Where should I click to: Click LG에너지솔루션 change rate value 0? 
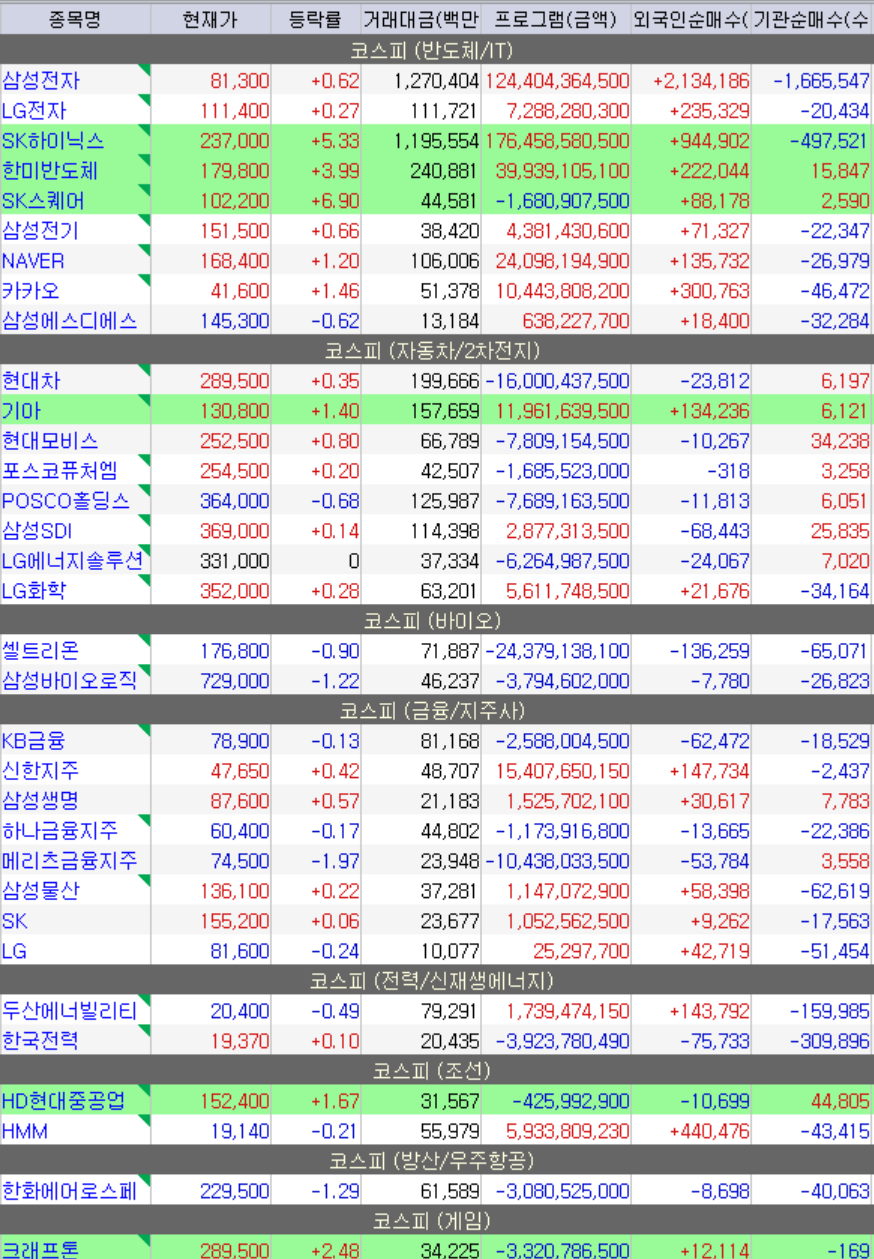[354, 561]
